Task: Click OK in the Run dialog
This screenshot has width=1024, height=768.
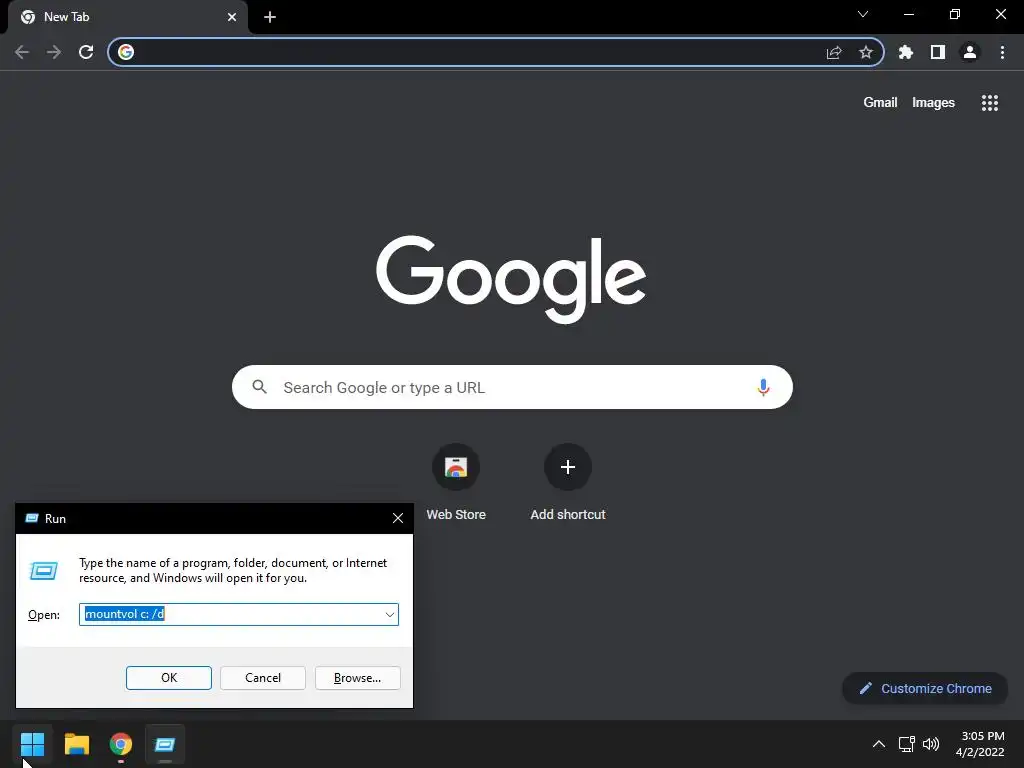Action: click(168, 678)
